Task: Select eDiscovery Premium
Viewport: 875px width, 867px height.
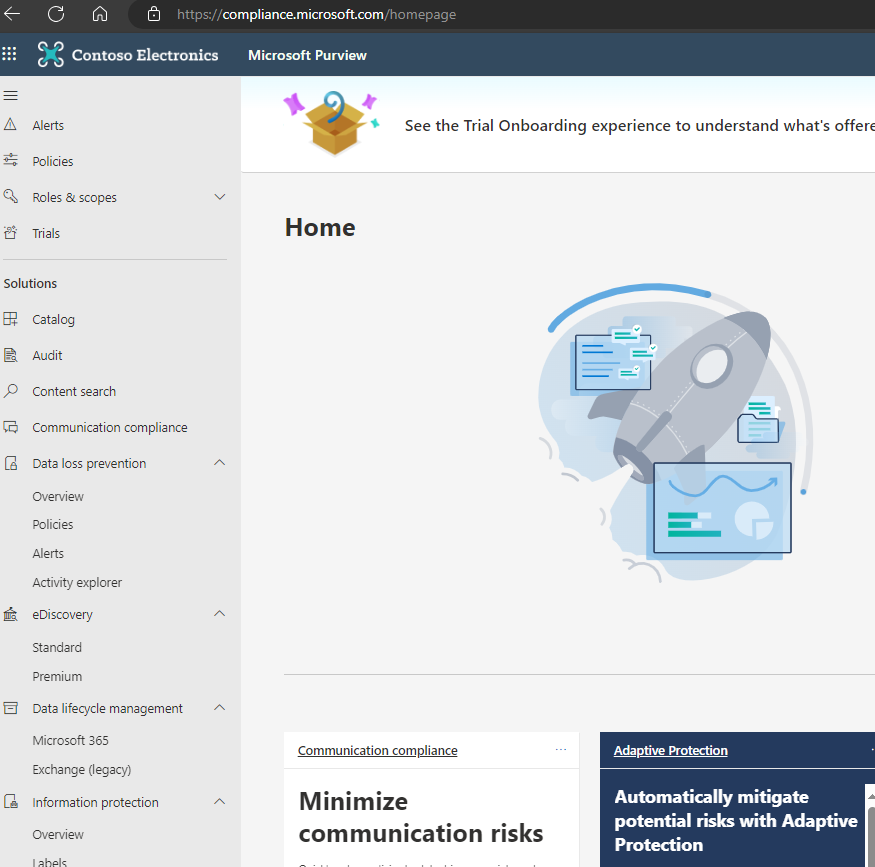Action: [x=57, y=676]
